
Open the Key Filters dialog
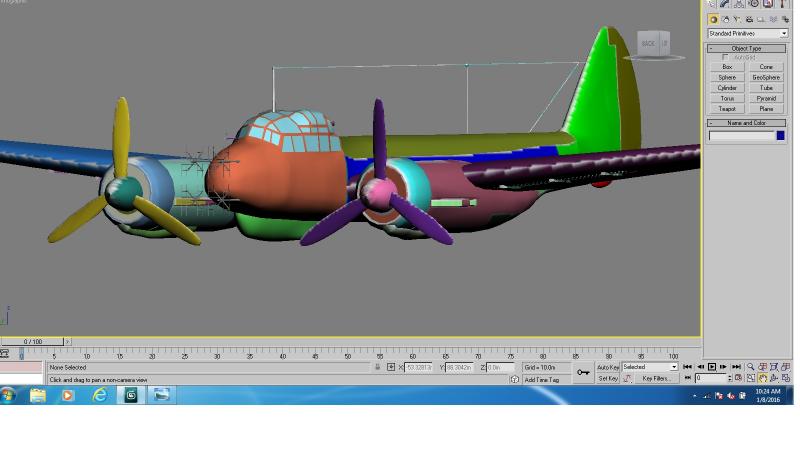tap(656, 379)
